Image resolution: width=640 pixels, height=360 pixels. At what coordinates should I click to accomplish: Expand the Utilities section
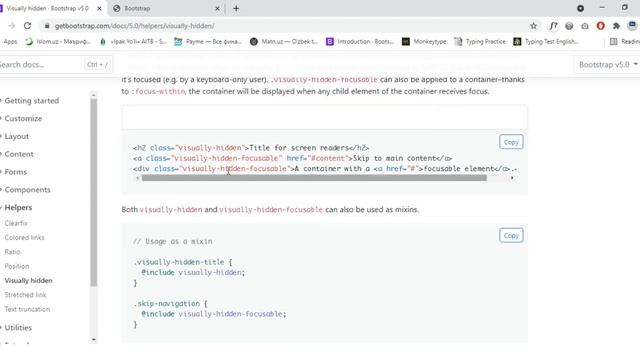click(x=18, y=328)
